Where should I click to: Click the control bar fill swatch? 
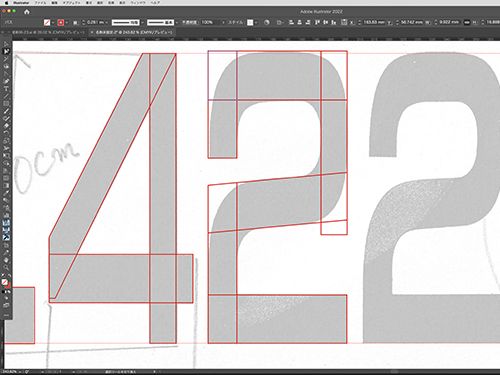[47, 22]
